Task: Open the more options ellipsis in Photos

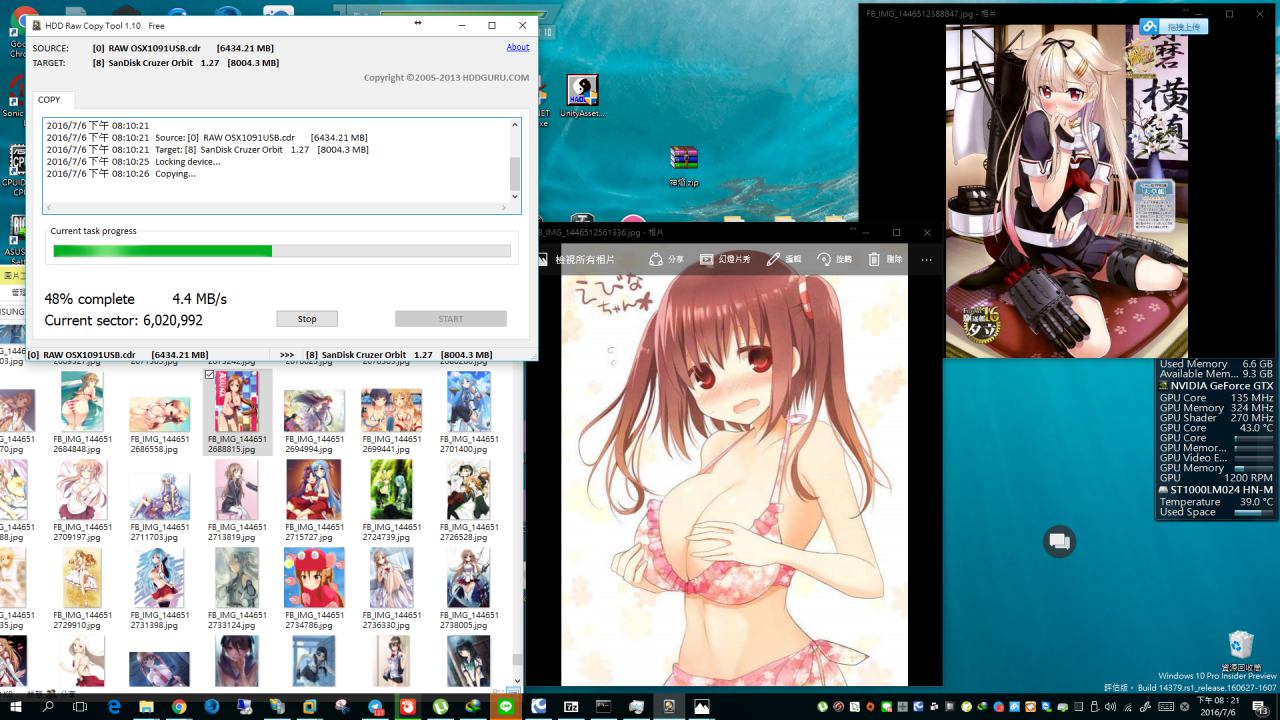Action: pos(926,259)
